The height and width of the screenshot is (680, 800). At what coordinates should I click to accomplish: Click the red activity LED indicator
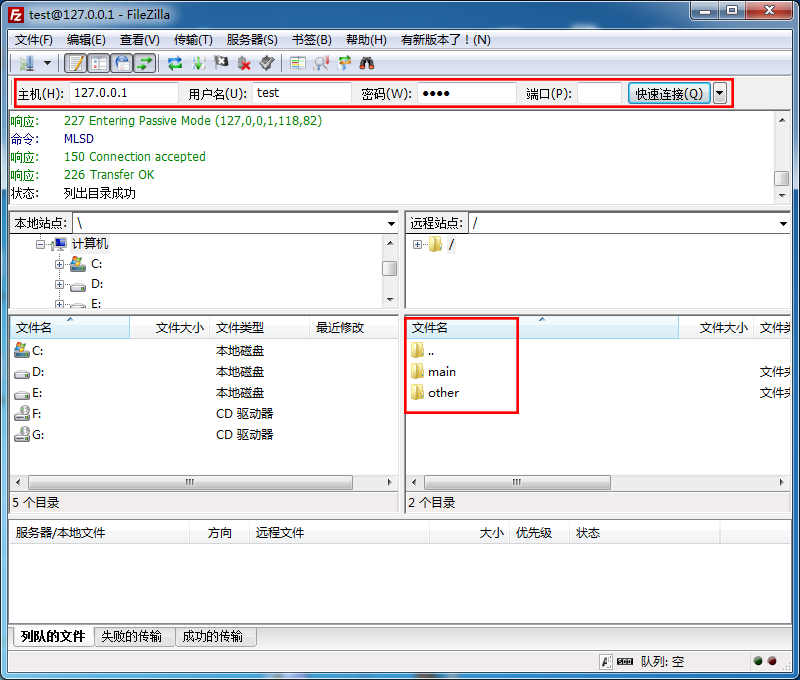(772, 661)
